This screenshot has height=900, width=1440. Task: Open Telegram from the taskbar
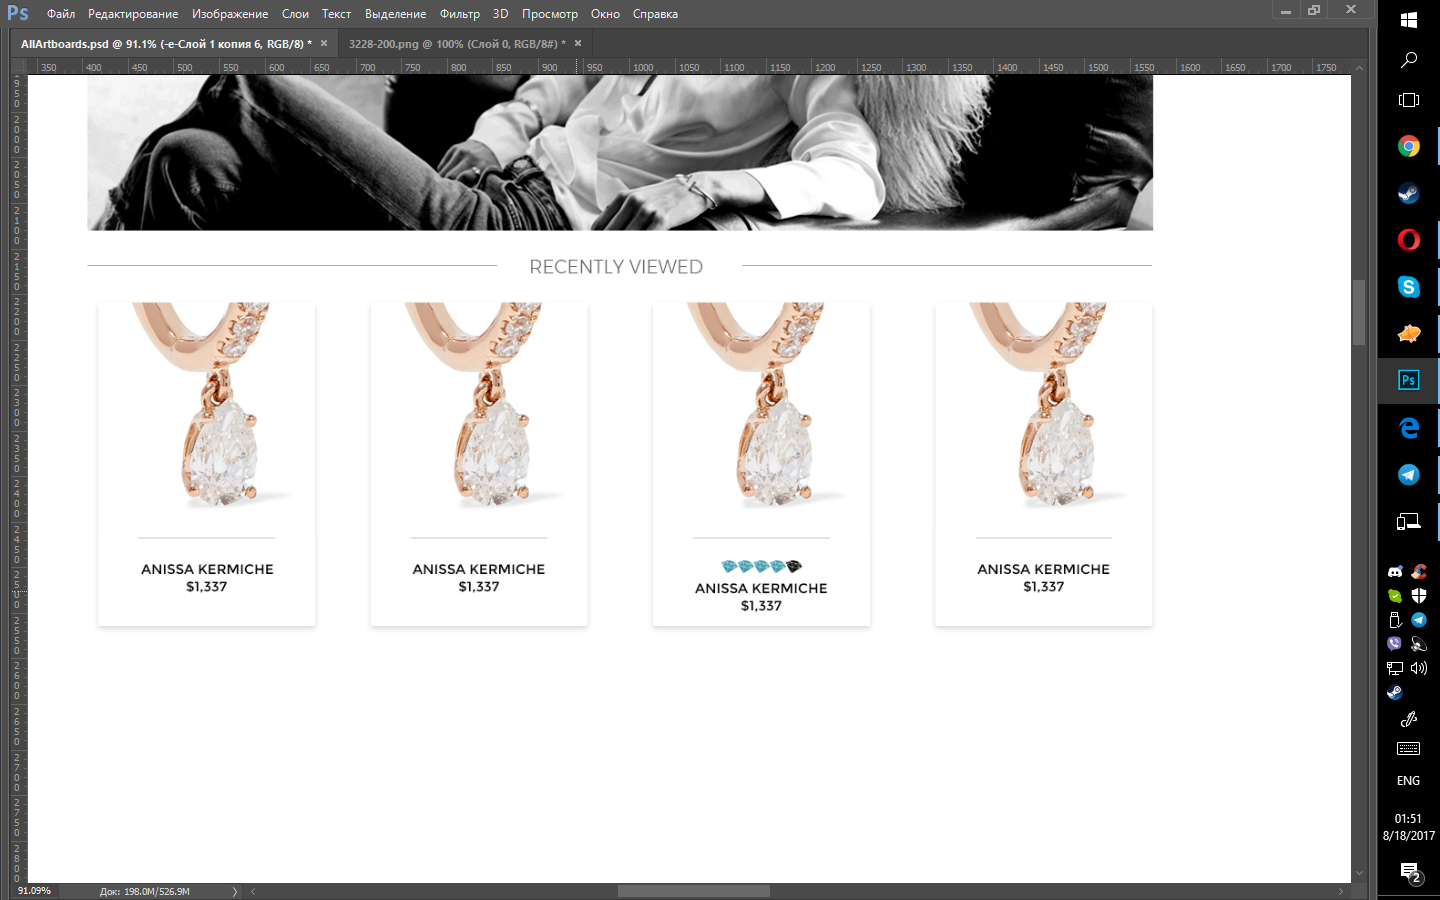pyautogui.click(x=1409, y=474)
